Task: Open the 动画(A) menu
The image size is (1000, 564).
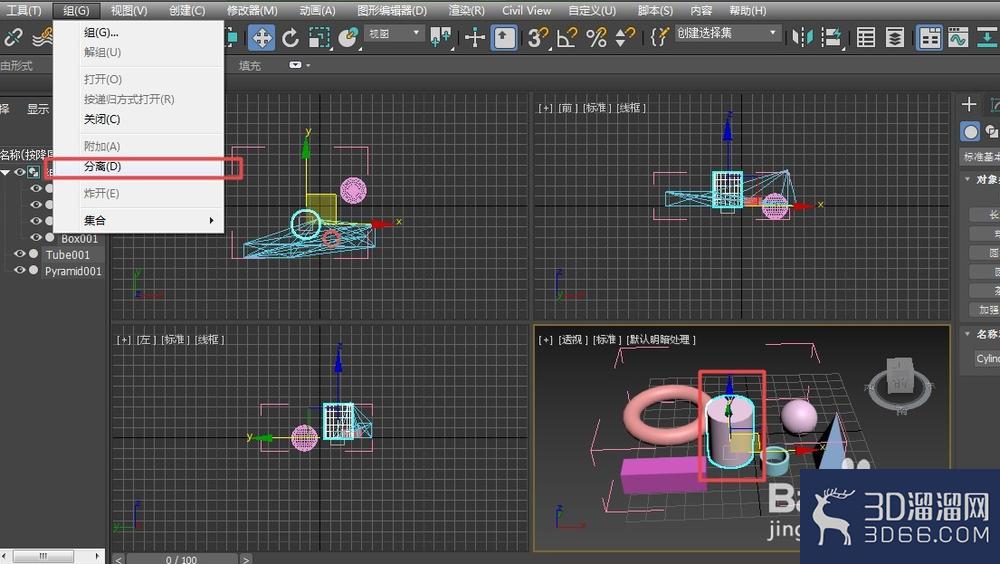Action: [x=317, y=10]
